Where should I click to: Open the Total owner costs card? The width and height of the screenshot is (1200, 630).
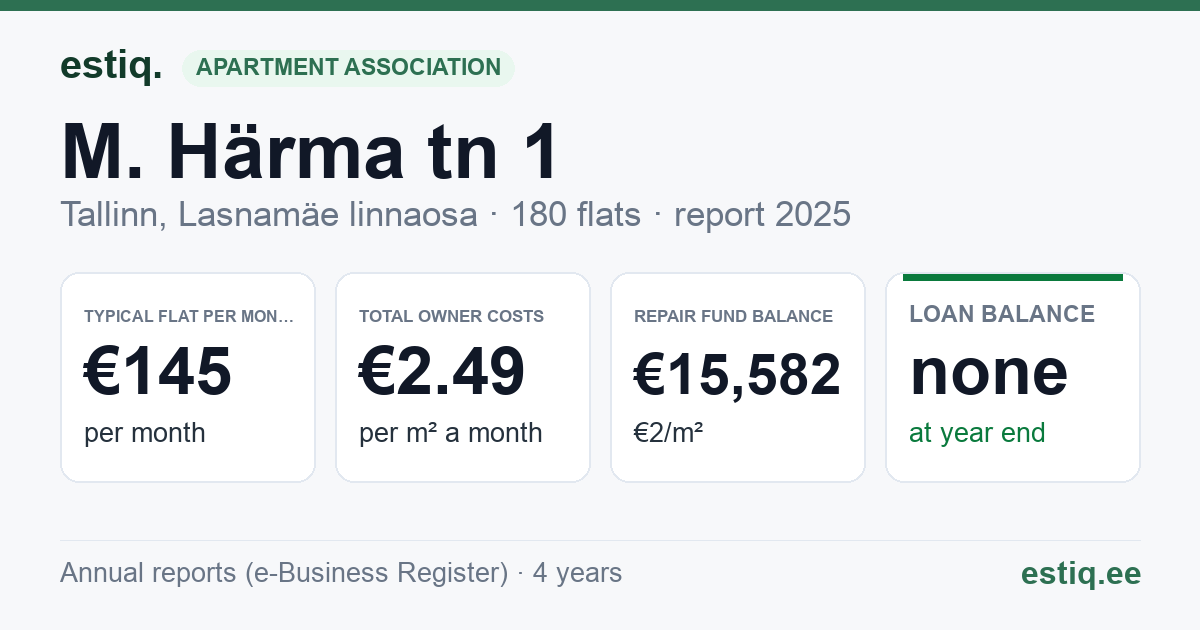click(x=463, y=377)
